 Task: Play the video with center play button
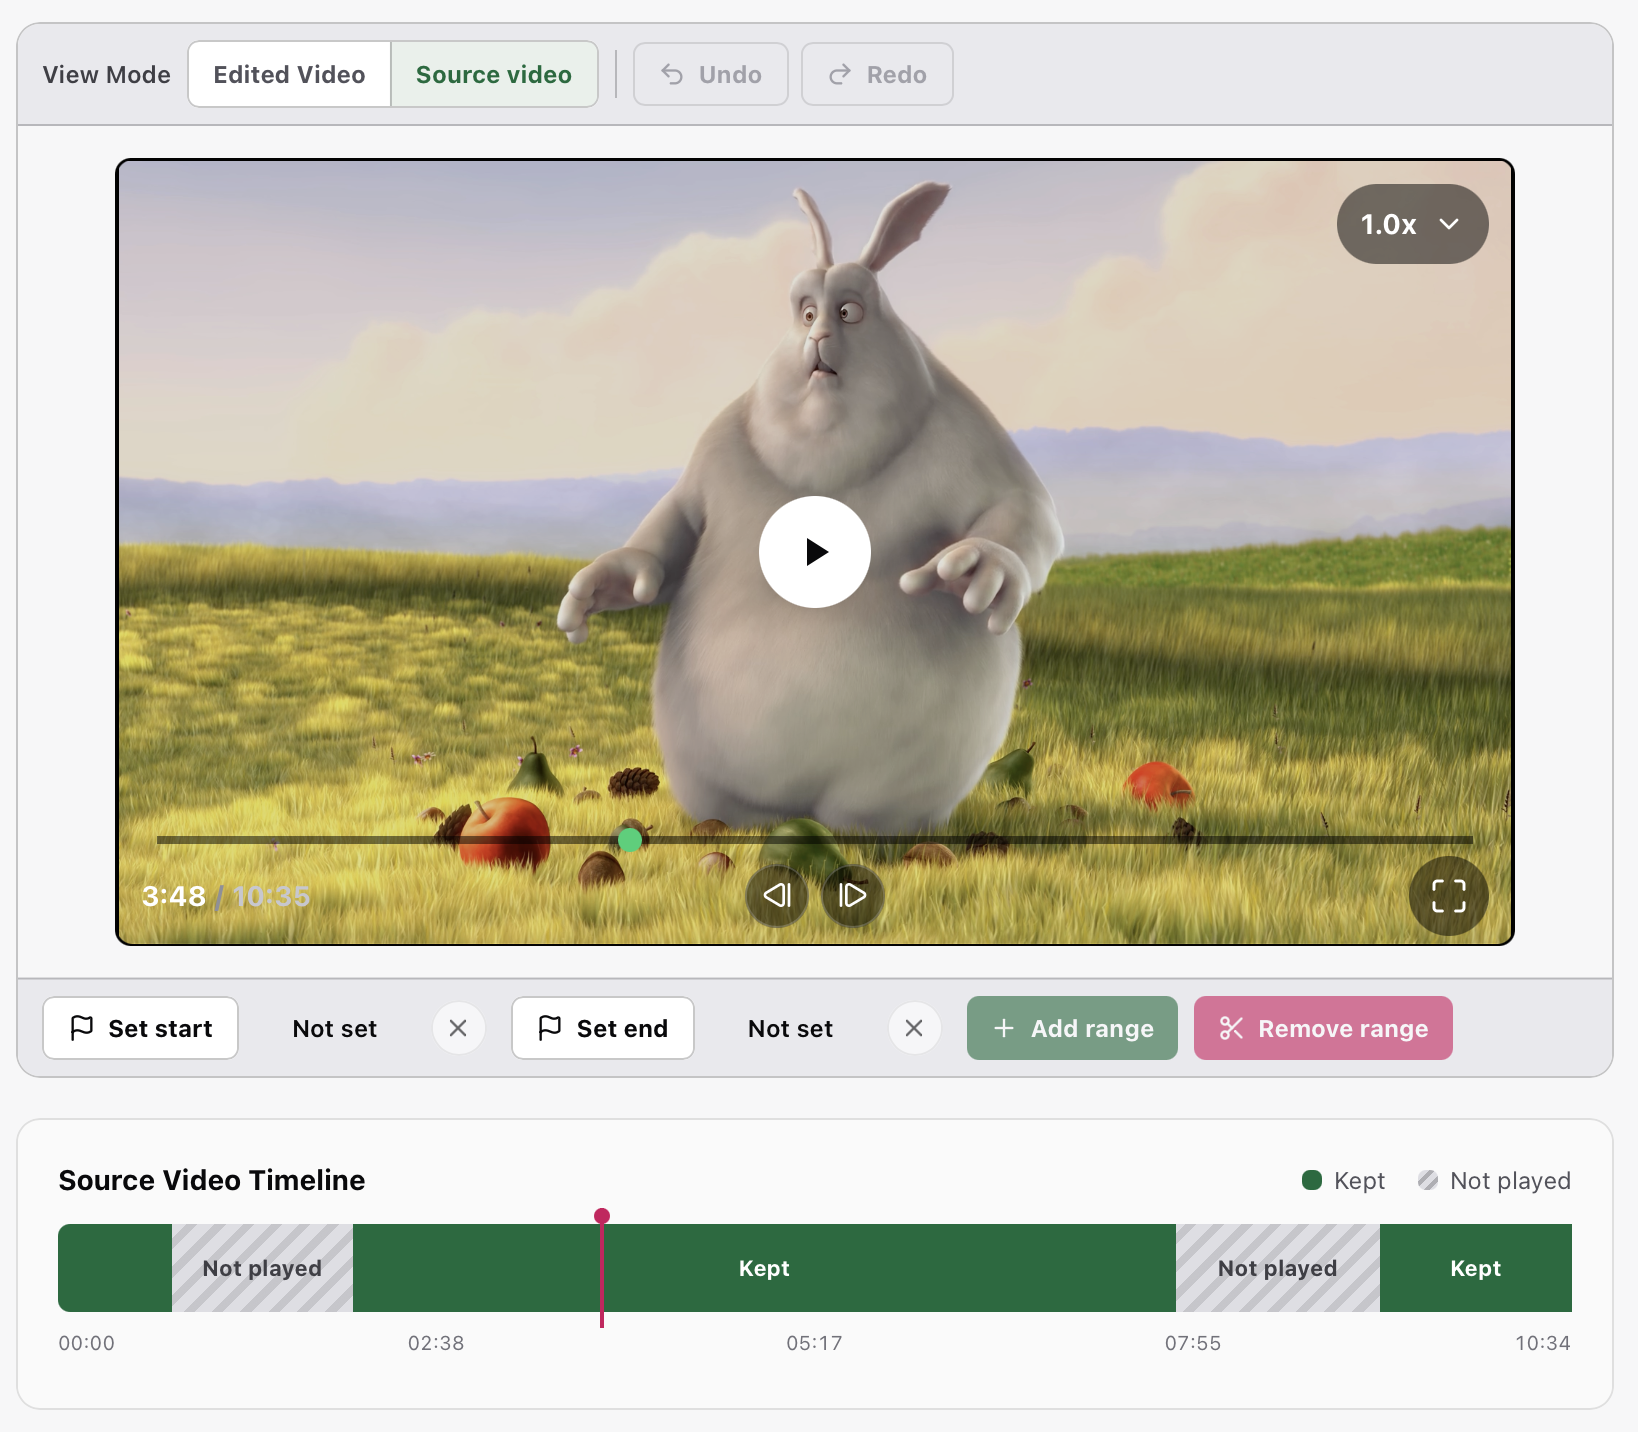pyautogui.click(x=814, y=552)
